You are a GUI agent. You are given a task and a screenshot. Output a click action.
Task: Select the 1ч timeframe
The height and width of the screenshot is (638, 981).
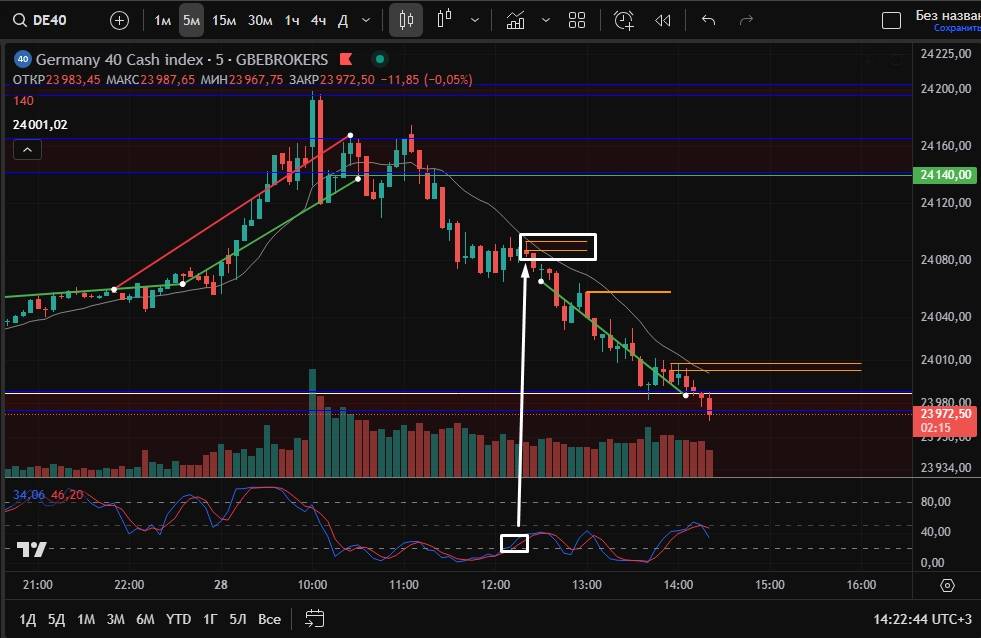click(292, 20)
